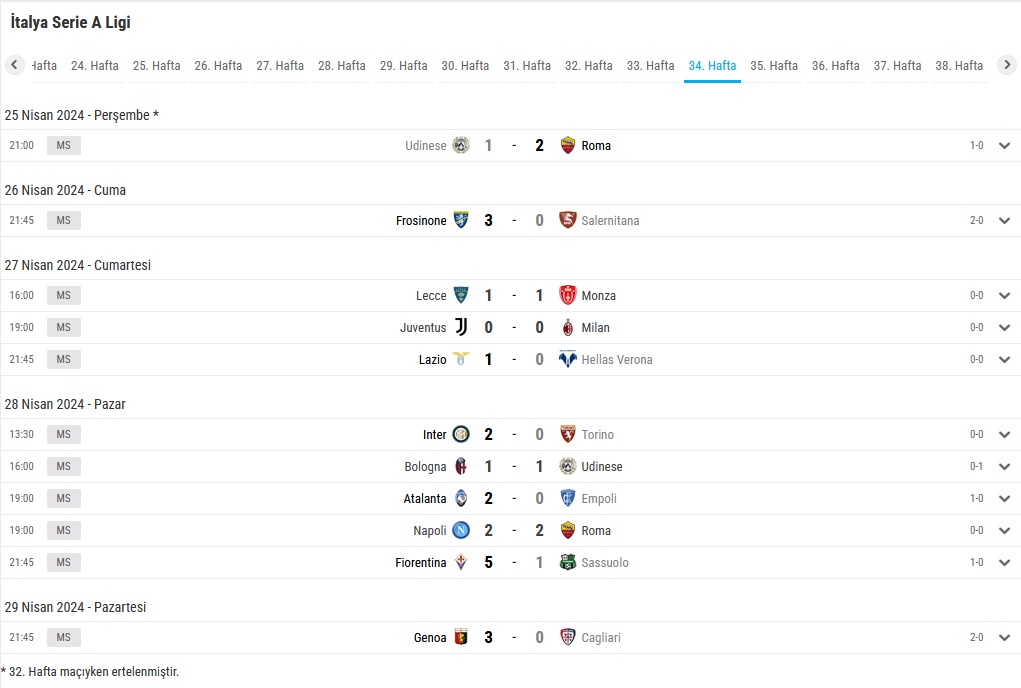Screen dimensions: 1021x688
Task: Click the Genoa club emblem
Action: 461,637
